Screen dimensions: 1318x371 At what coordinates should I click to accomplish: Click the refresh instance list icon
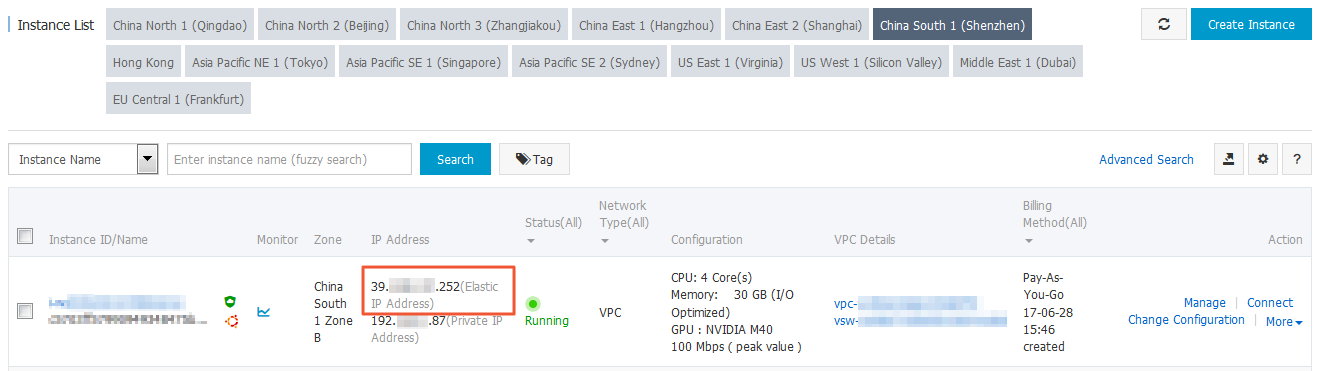(x=1164, y=25)
